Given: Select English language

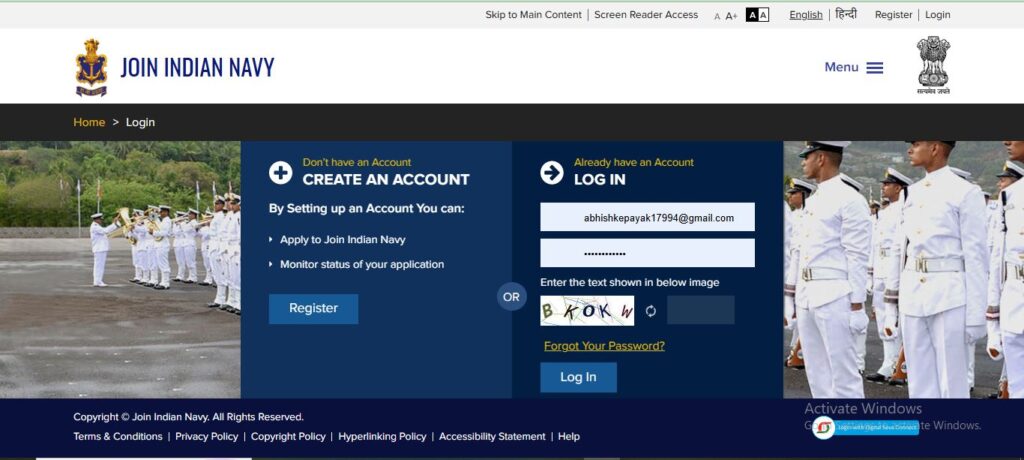Looking at the screenshot, I should [806, 15].
